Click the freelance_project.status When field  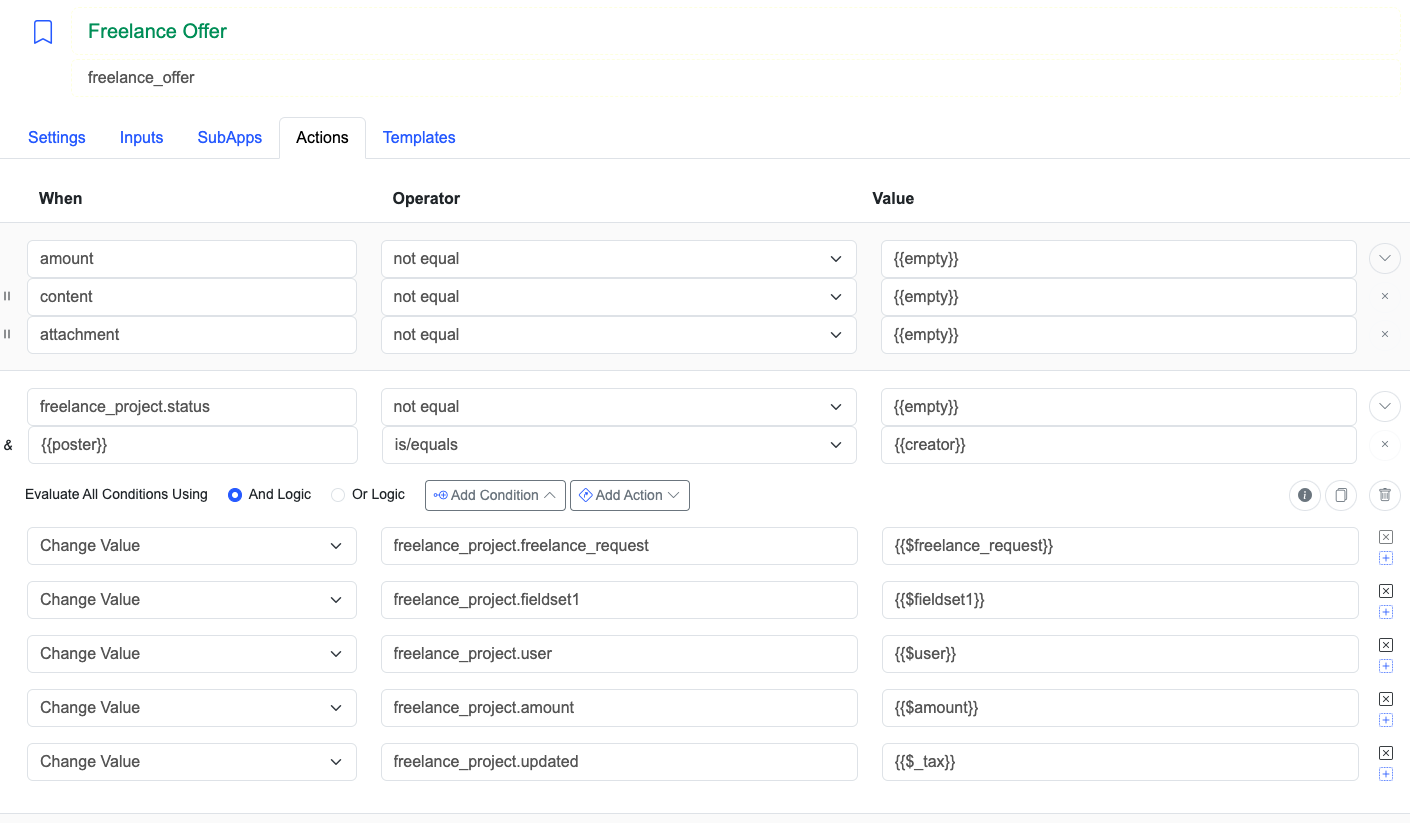192,407
